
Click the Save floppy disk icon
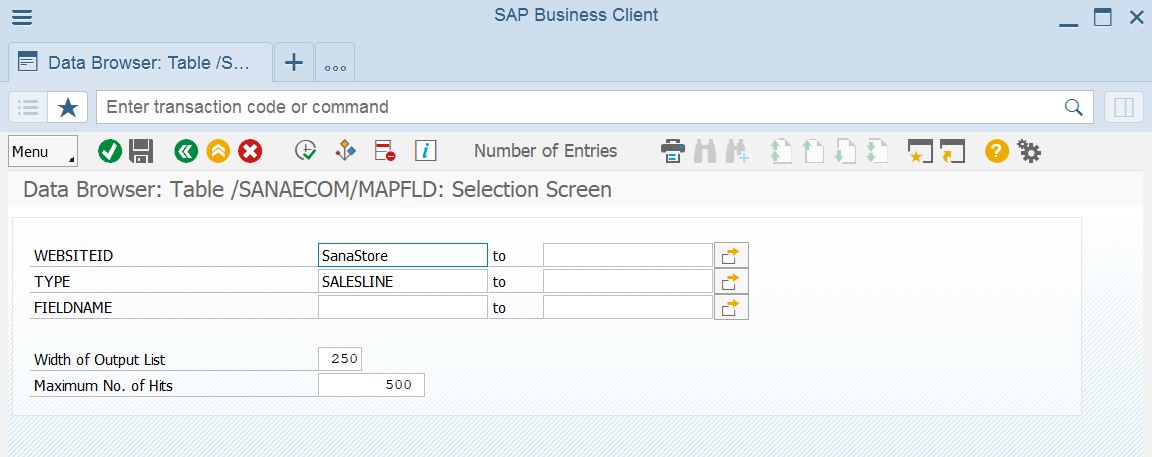click(141, 151)
